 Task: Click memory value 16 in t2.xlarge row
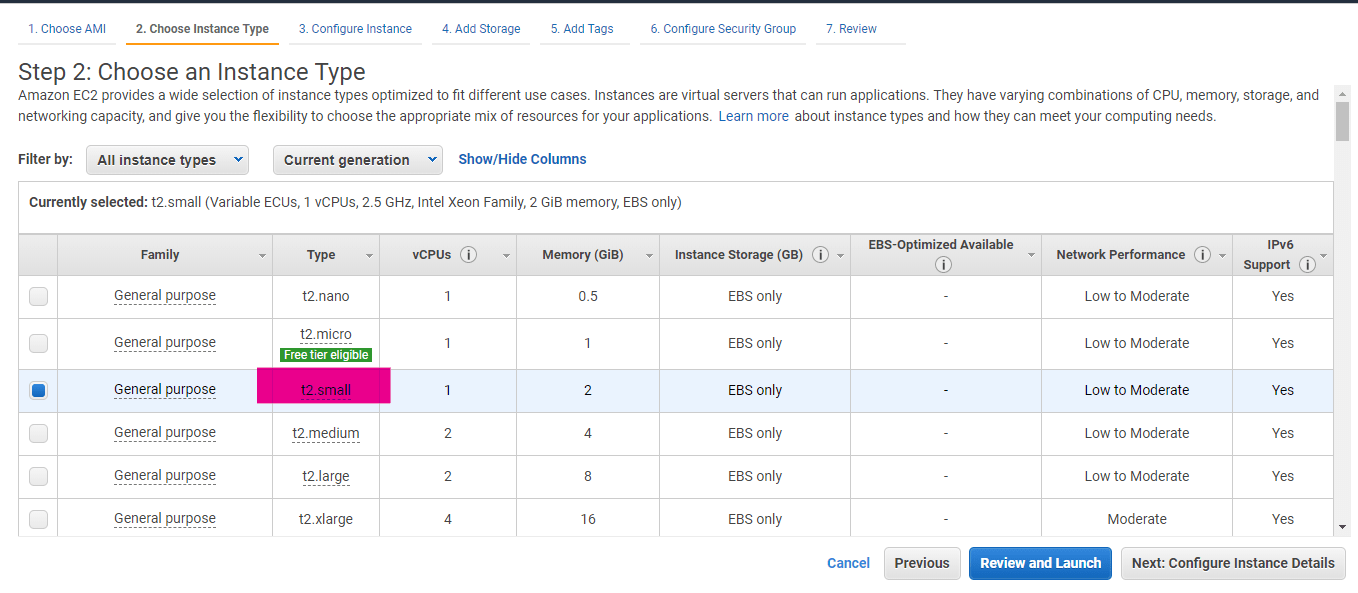588,519
